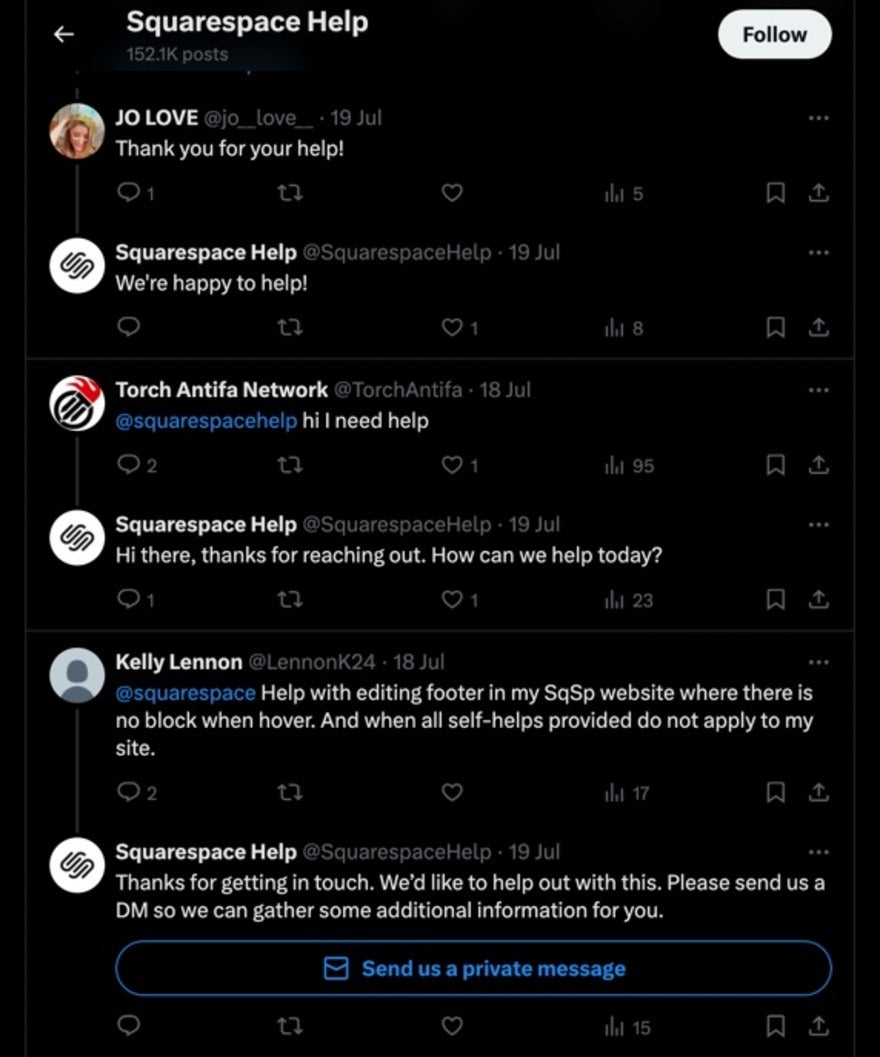Open the Squarespace Help profile header
The height and width of the screenshot is (1057, 880).
(246, 21)
